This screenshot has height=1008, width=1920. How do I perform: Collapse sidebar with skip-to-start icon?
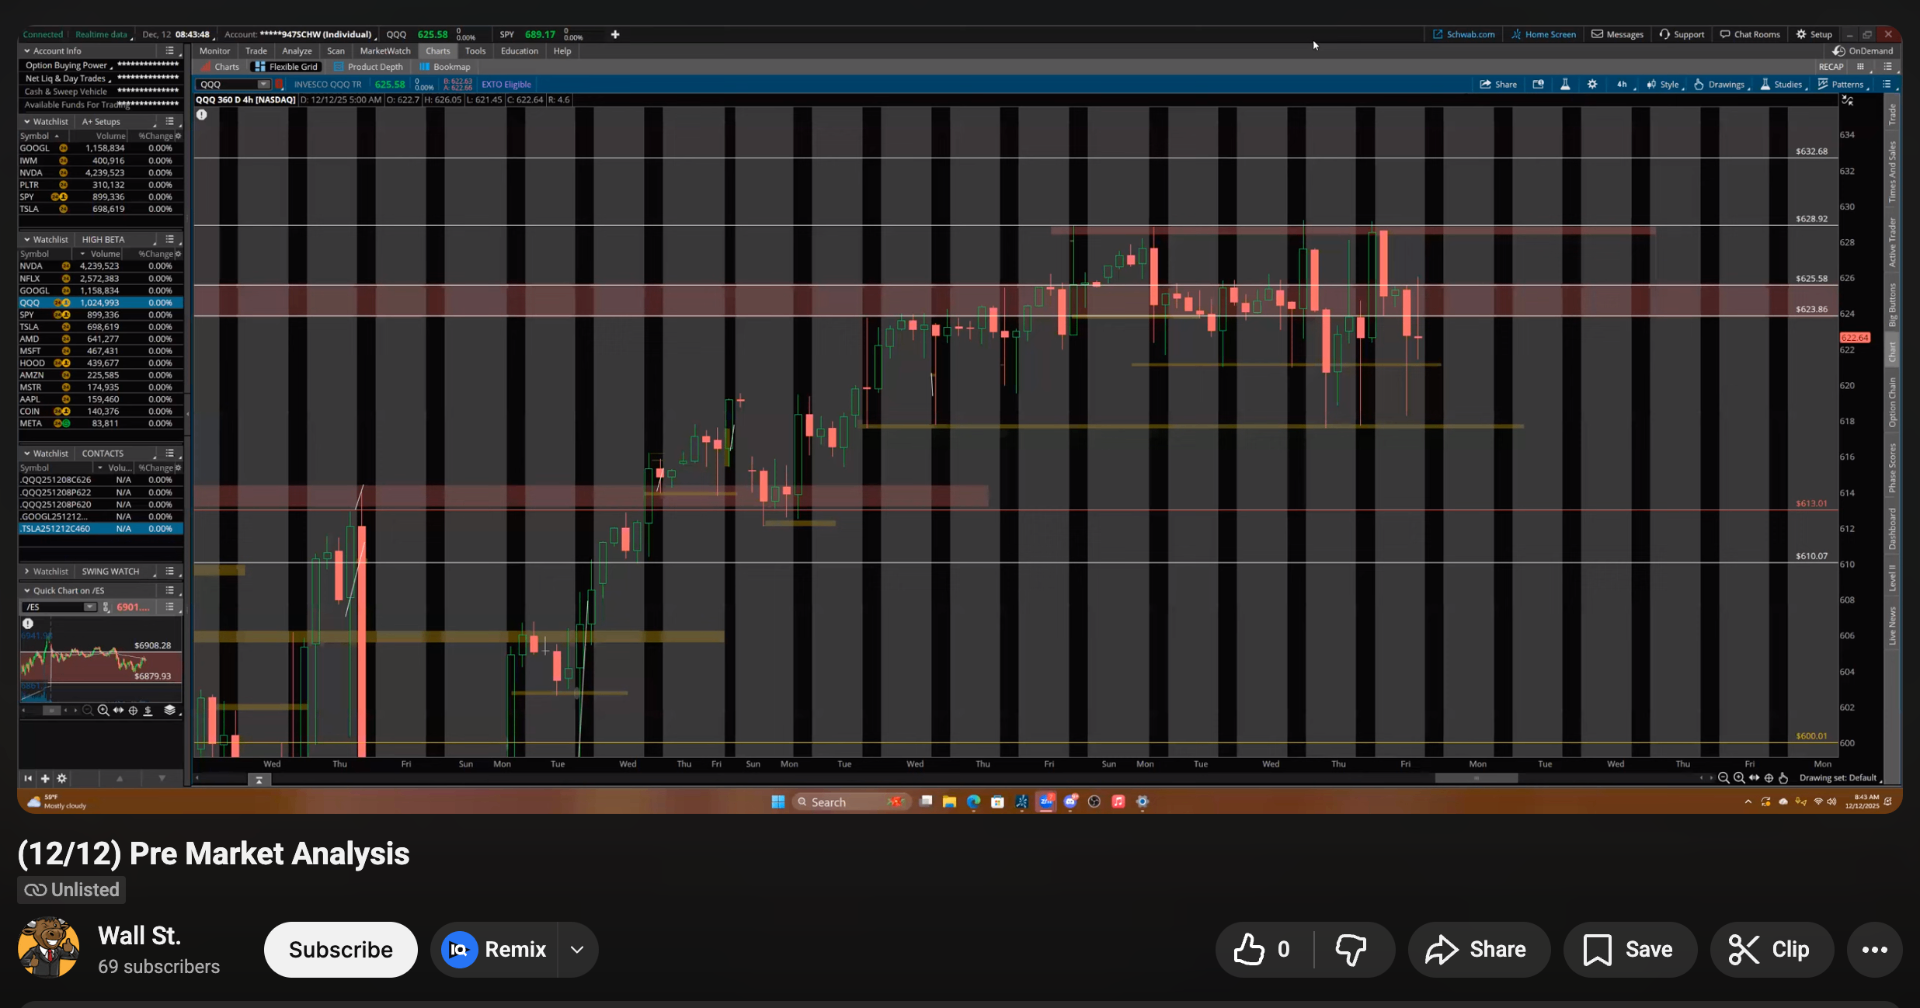pyautogui.click(x=28, y=778)
